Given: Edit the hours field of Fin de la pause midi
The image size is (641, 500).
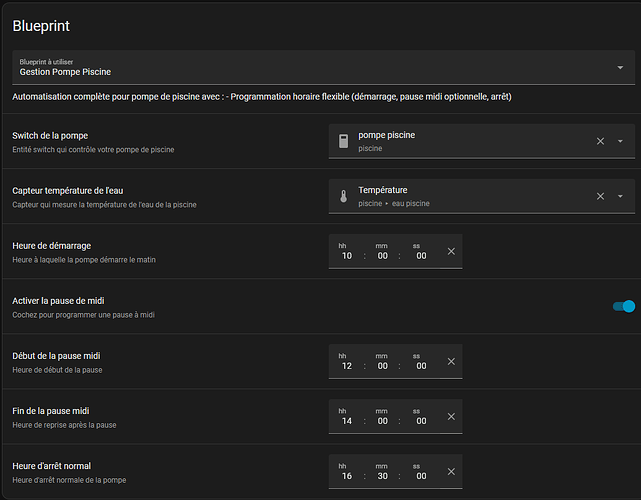Looking at the screenshot, I should (346, 421).
